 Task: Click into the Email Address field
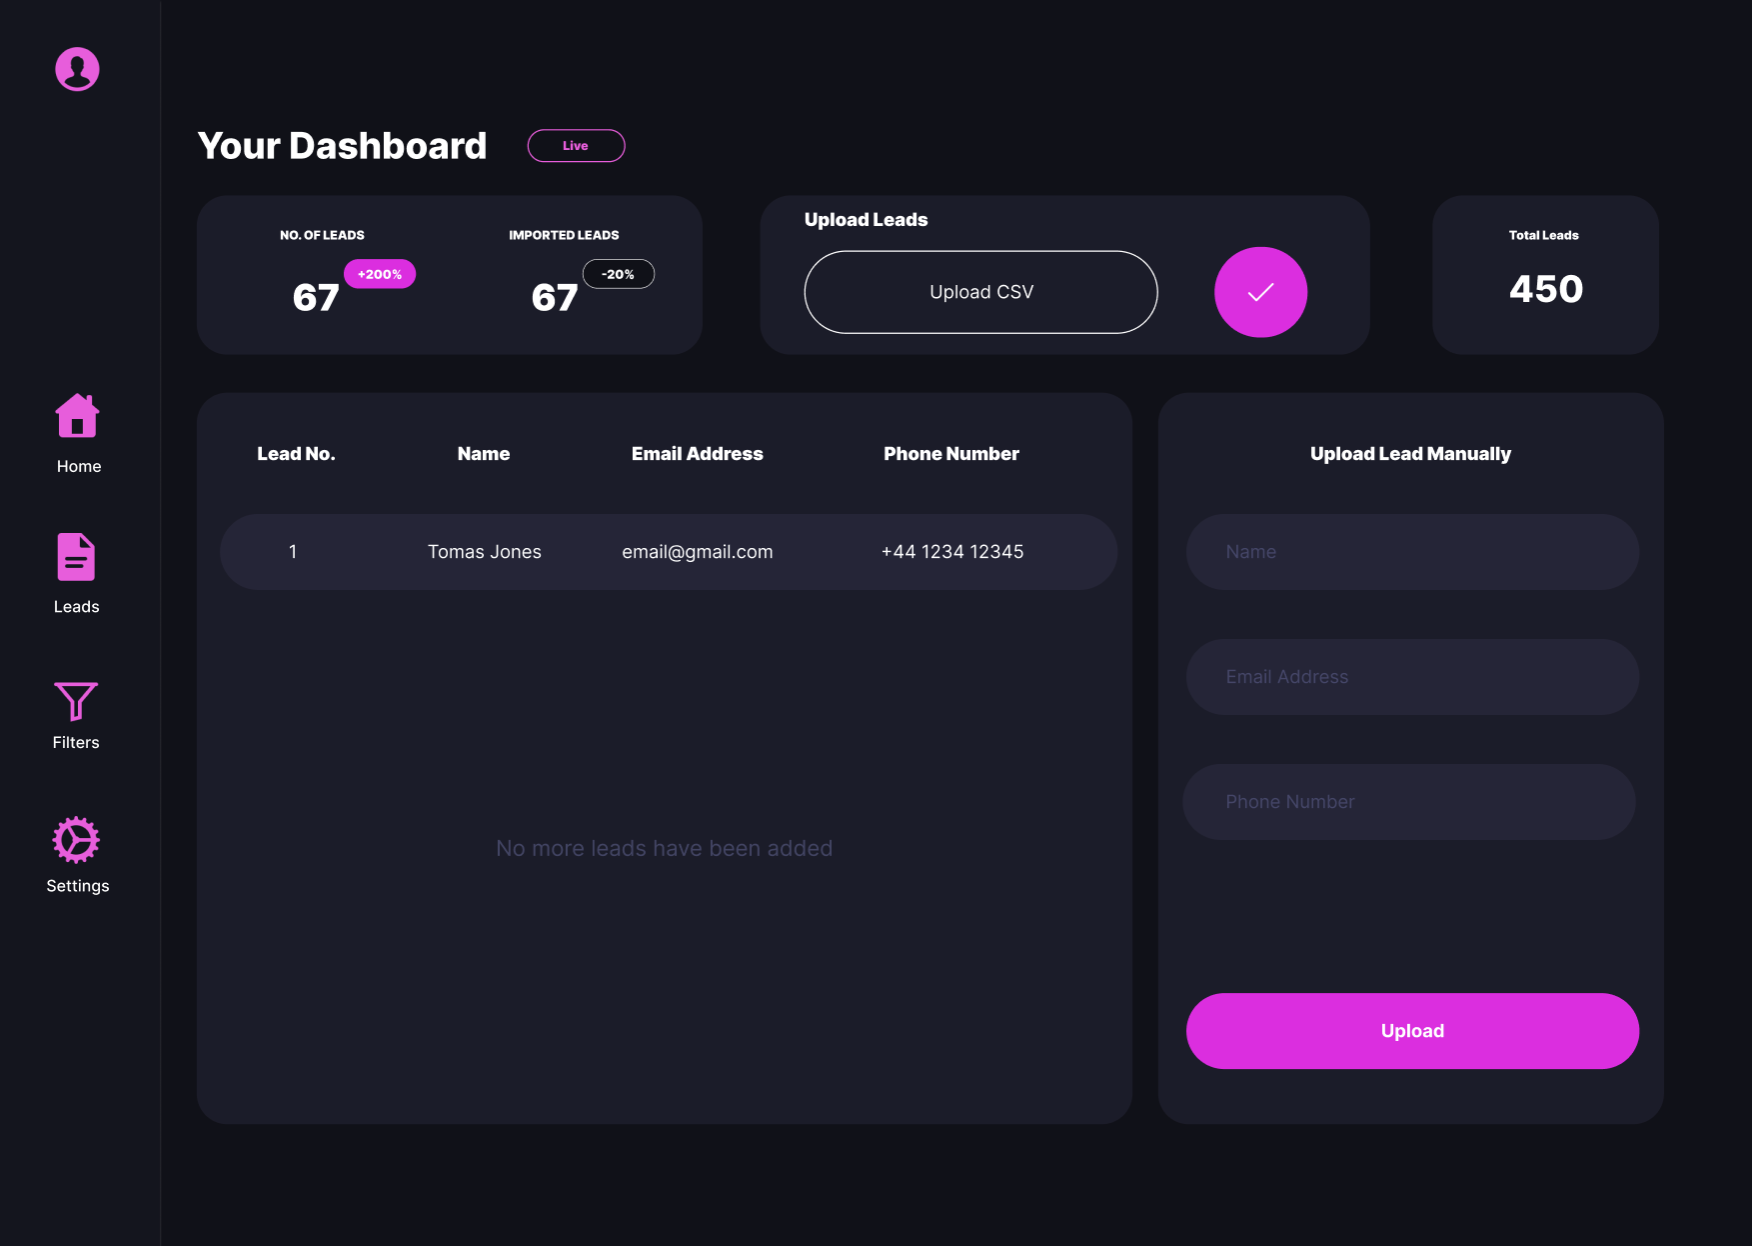click(1411, 677)
